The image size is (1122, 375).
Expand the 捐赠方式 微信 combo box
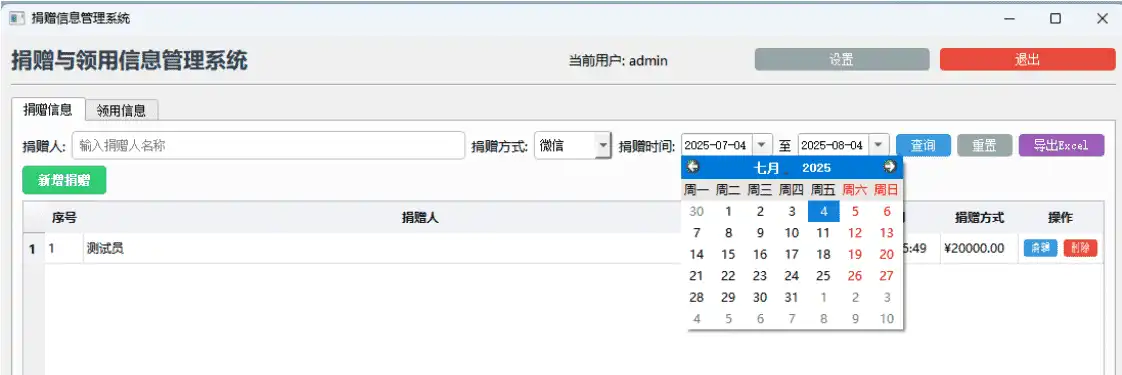click(x=603, y=146)
